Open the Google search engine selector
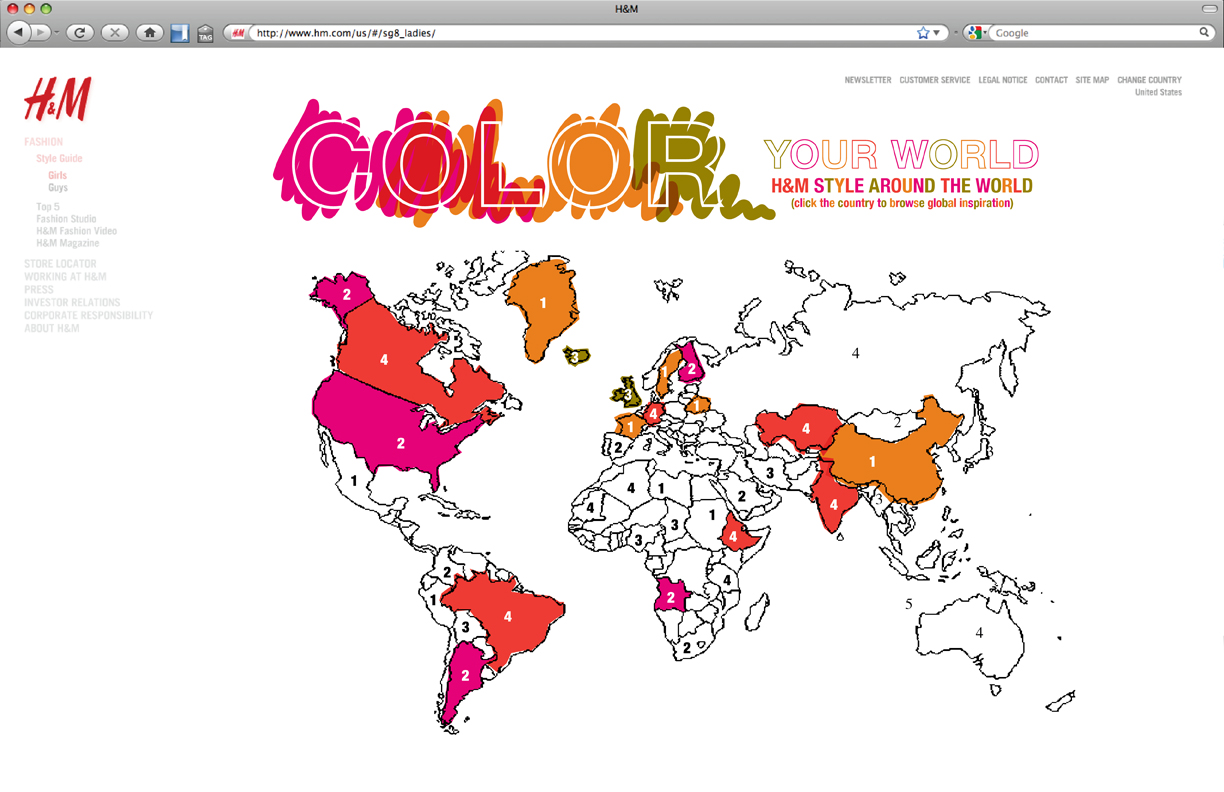The height and width of the screenshot is (792, 1224). click(977, 33)
